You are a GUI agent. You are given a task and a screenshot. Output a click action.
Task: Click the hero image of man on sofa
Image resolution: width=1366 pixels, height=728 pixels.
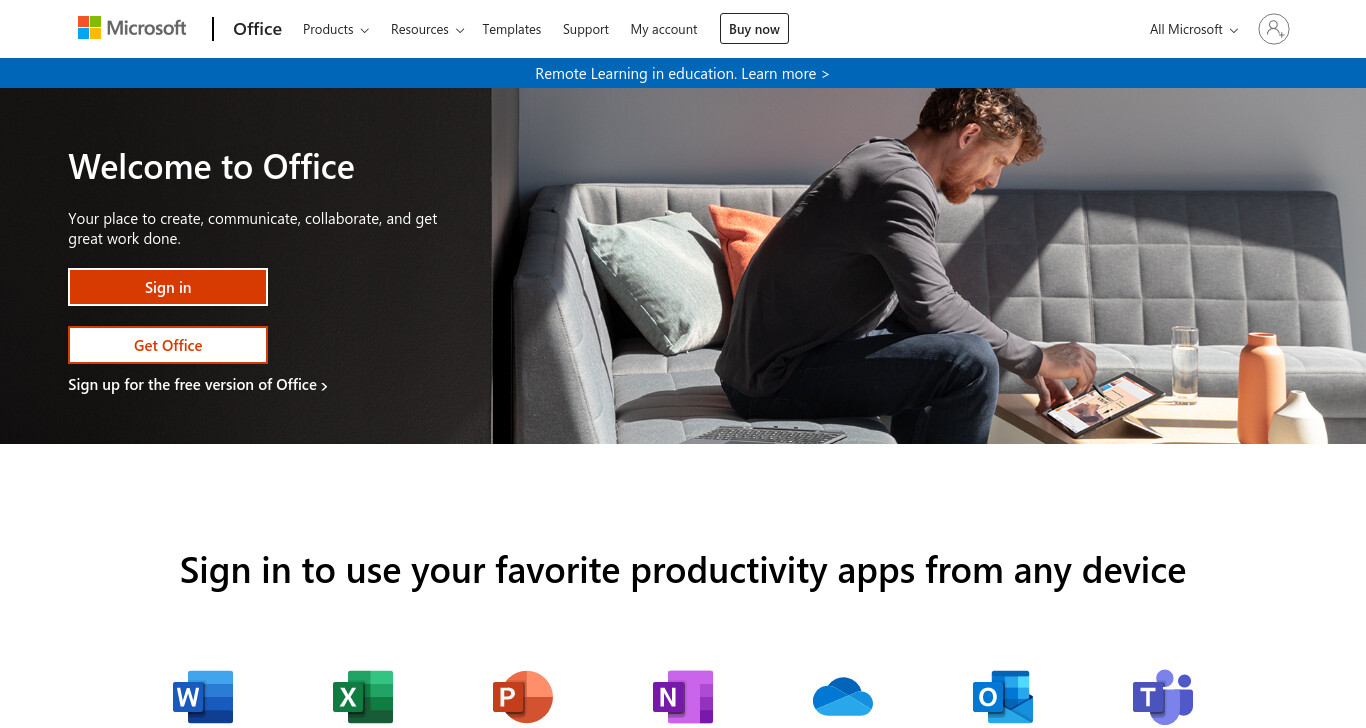(928, 266)
